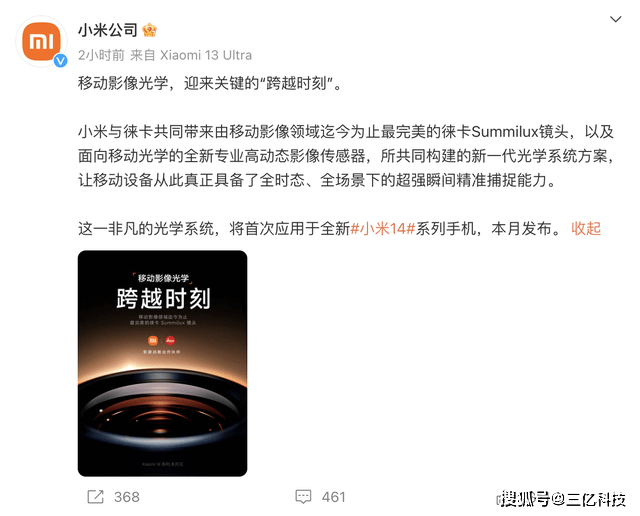
Task: Open the 小米公司 profile name
Action: (x=108, y=30)
